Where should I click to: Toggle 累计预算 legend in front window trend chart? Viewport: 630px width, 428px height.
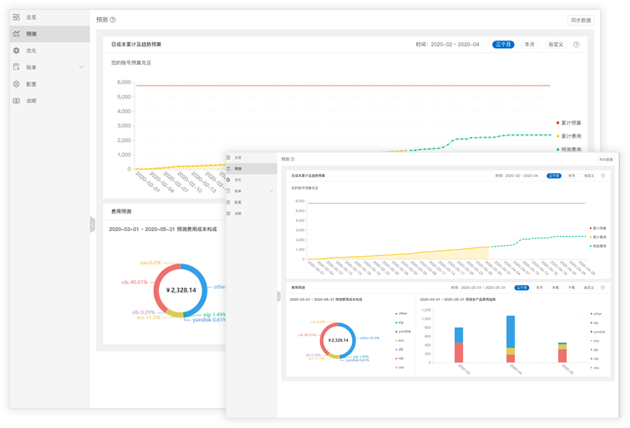(x=598, y=228)
